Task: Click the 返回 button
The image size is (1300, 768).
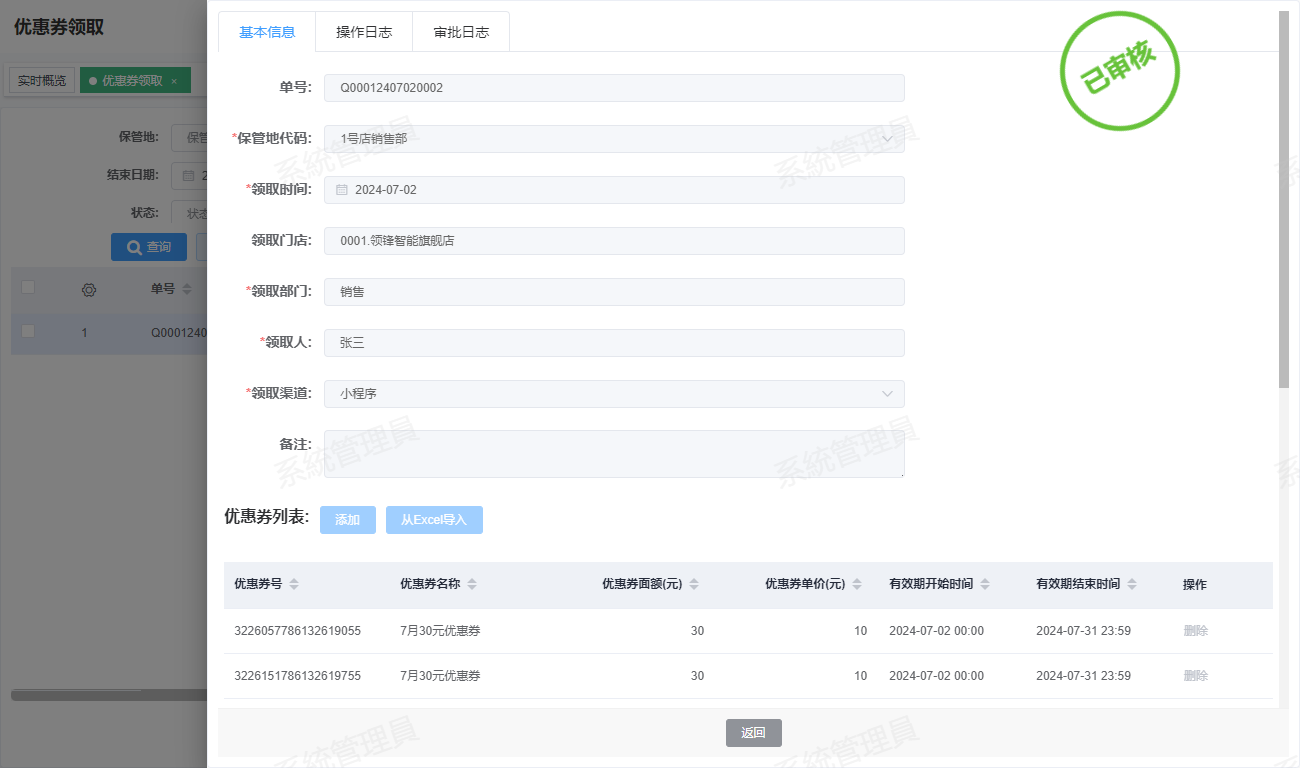Action: 753,733
